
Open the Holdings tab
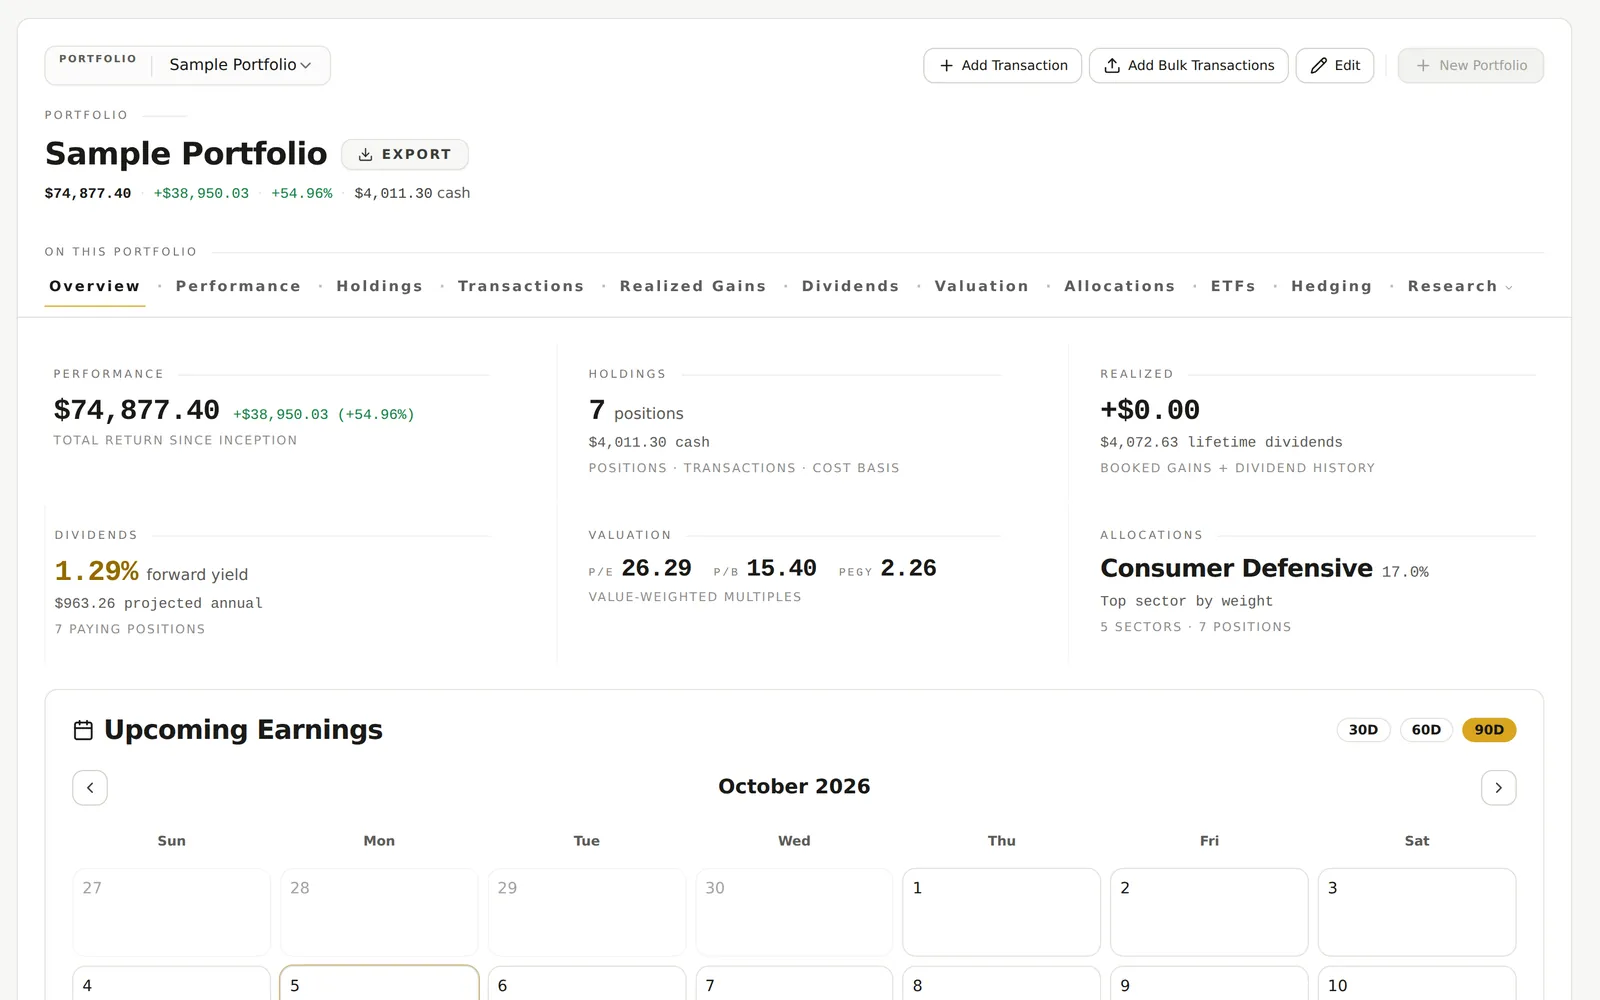tap(379, 287)
